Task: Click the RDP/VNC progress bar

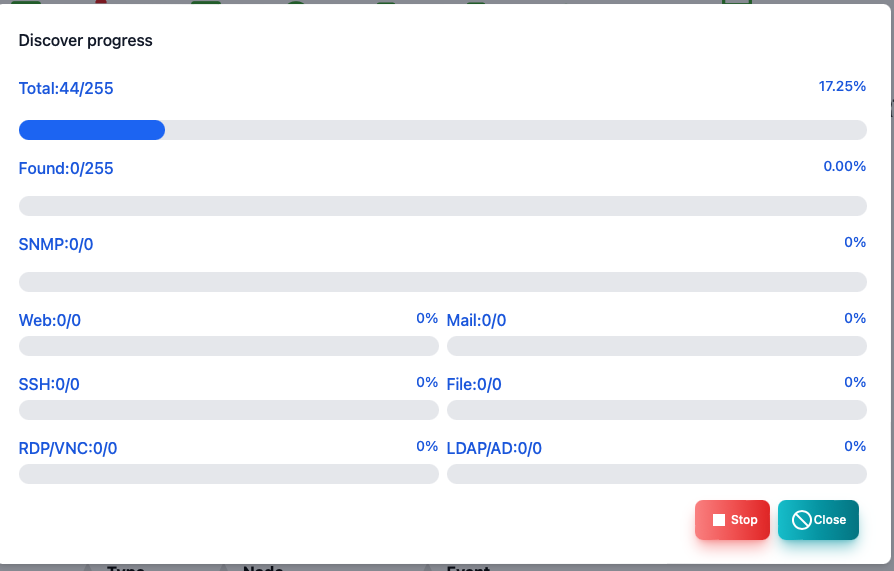Action: (229, 473)
